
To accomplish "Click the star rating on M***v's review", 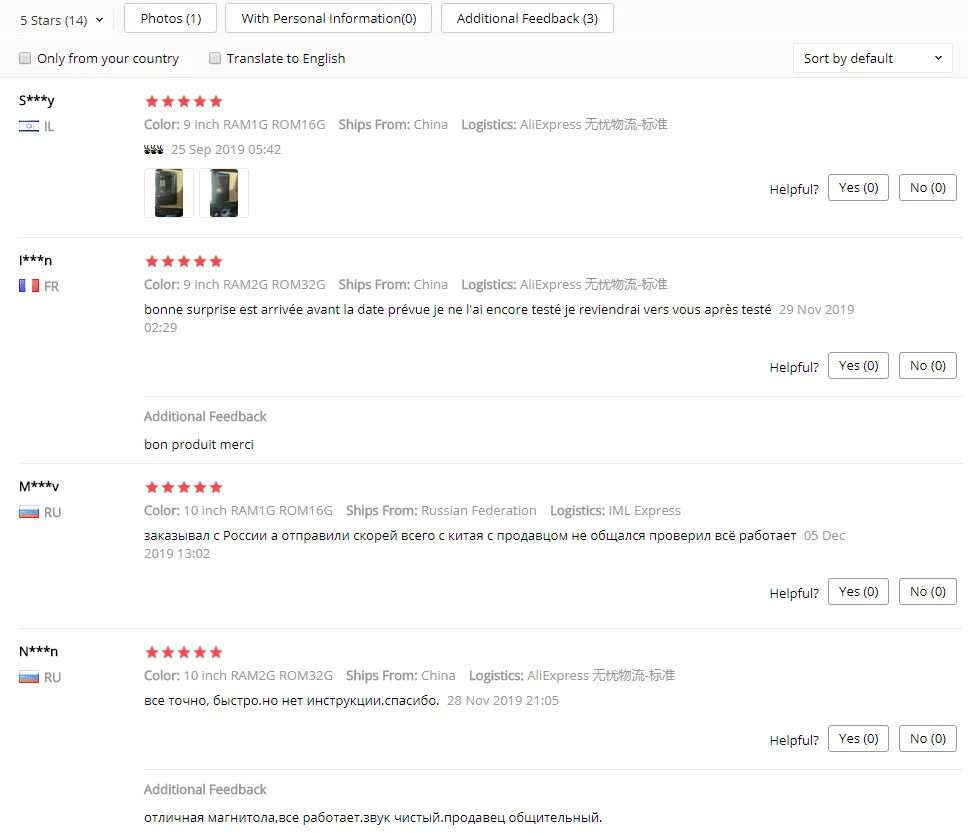I will pos(183,487).
